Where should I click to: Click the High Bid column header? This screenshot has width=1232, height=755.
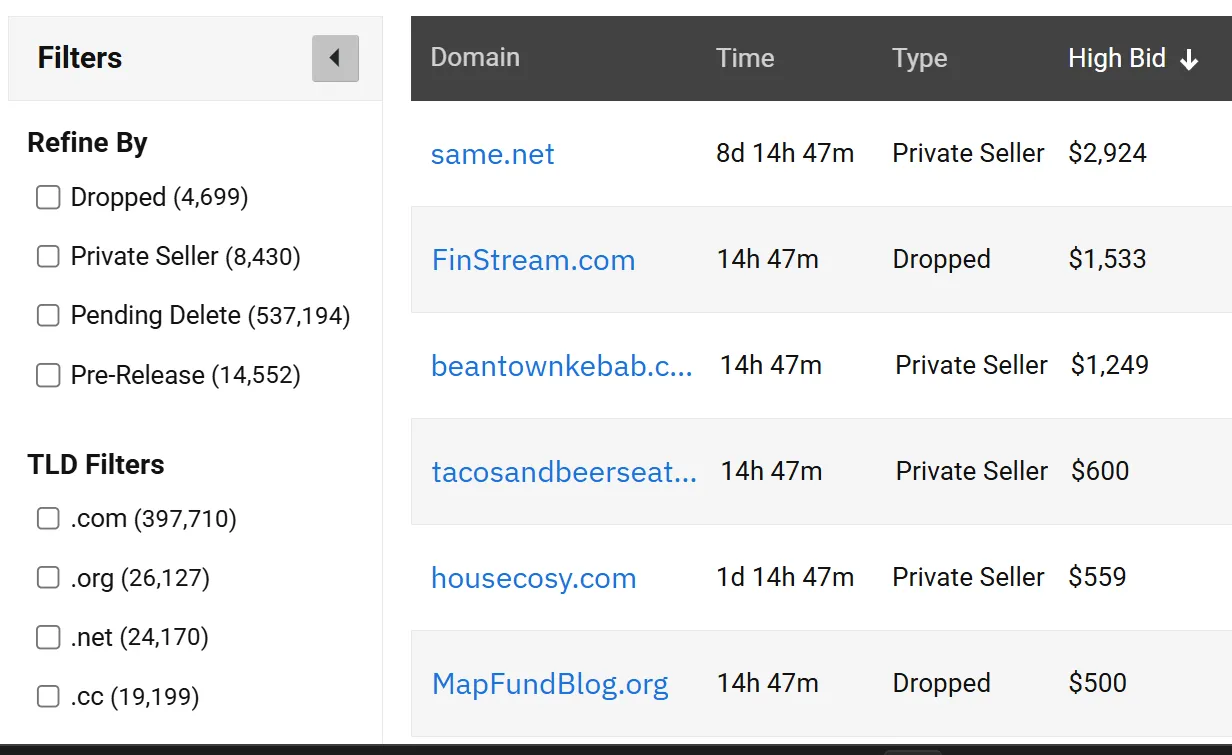click(x=1116, y=58)
